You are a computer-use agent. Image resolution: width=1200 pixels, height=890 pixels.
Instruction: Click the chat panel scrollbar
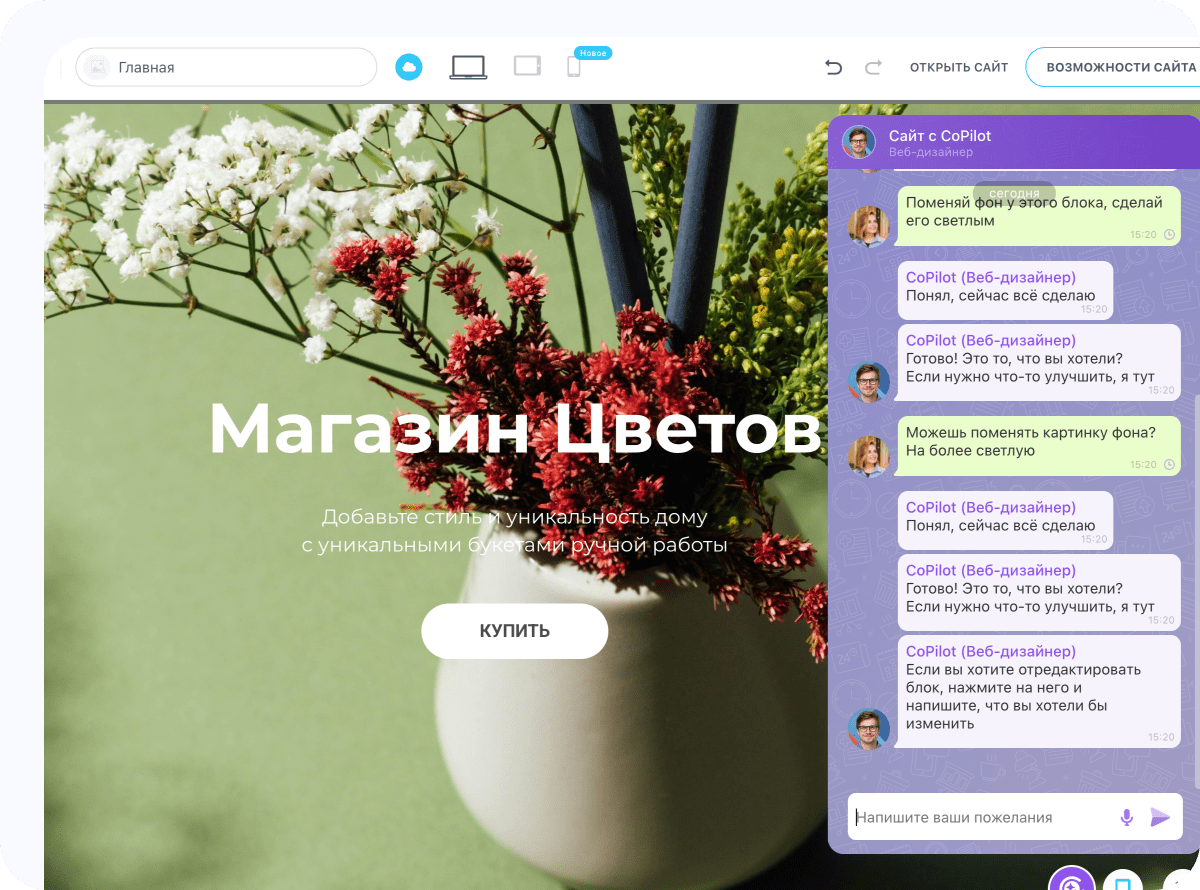point(1195,590)
